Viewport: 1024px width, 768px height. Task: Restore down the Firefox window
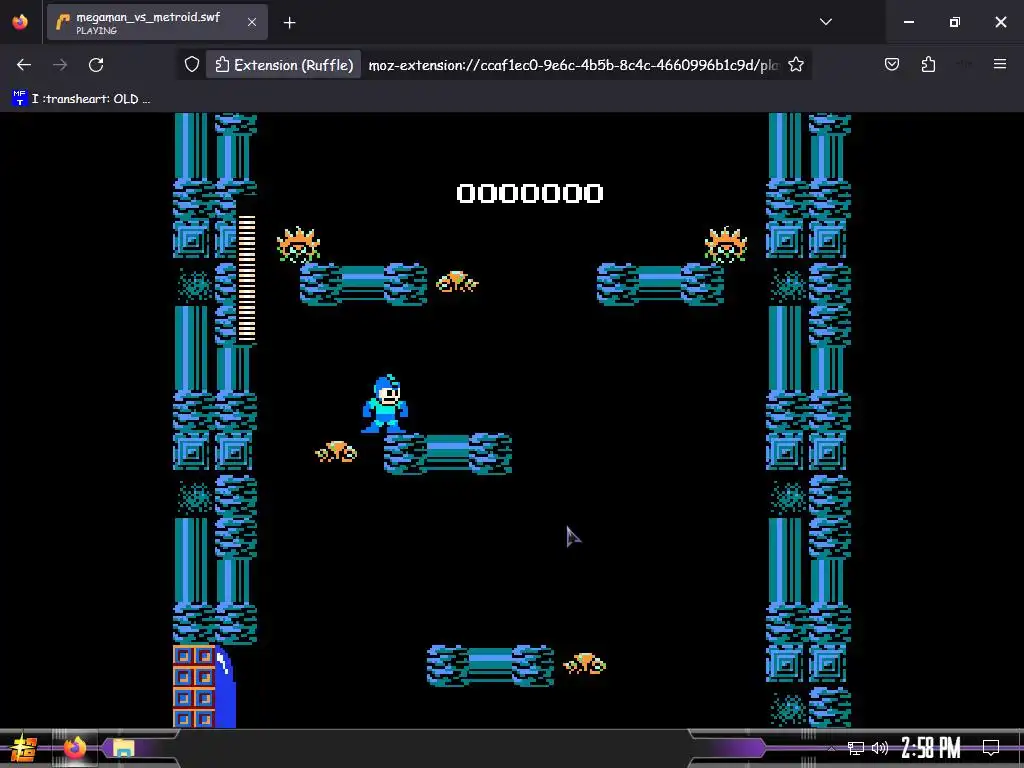click(955, 22)
